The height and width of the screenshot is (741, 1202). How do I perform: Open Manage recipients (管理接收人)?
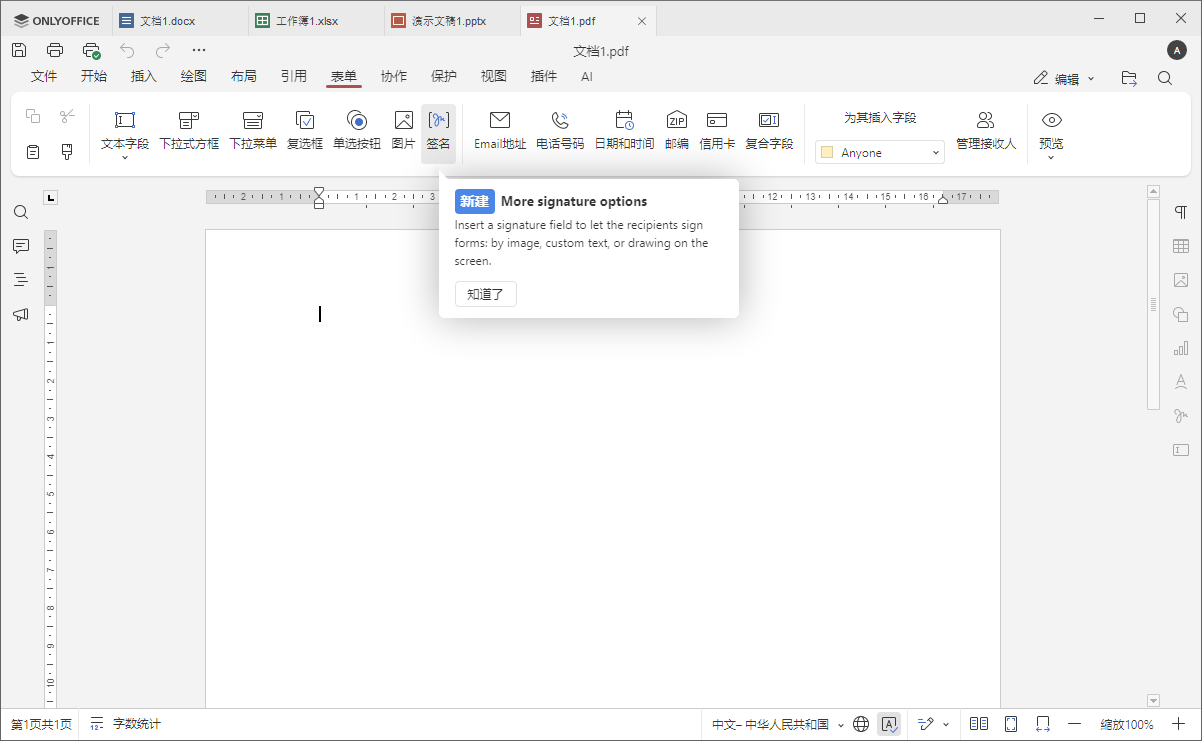pyautogui.click(x=985, y=131)
